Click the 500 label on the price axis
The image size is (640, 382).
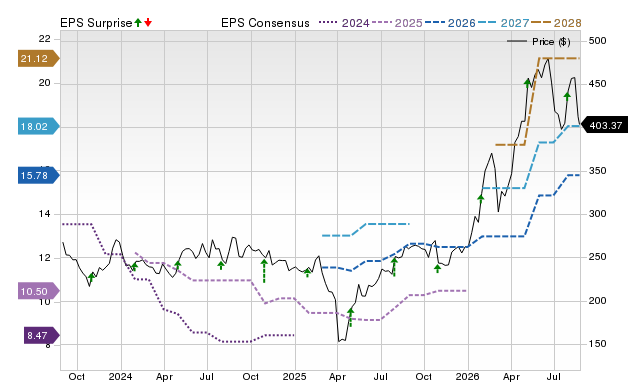[598, 41]
